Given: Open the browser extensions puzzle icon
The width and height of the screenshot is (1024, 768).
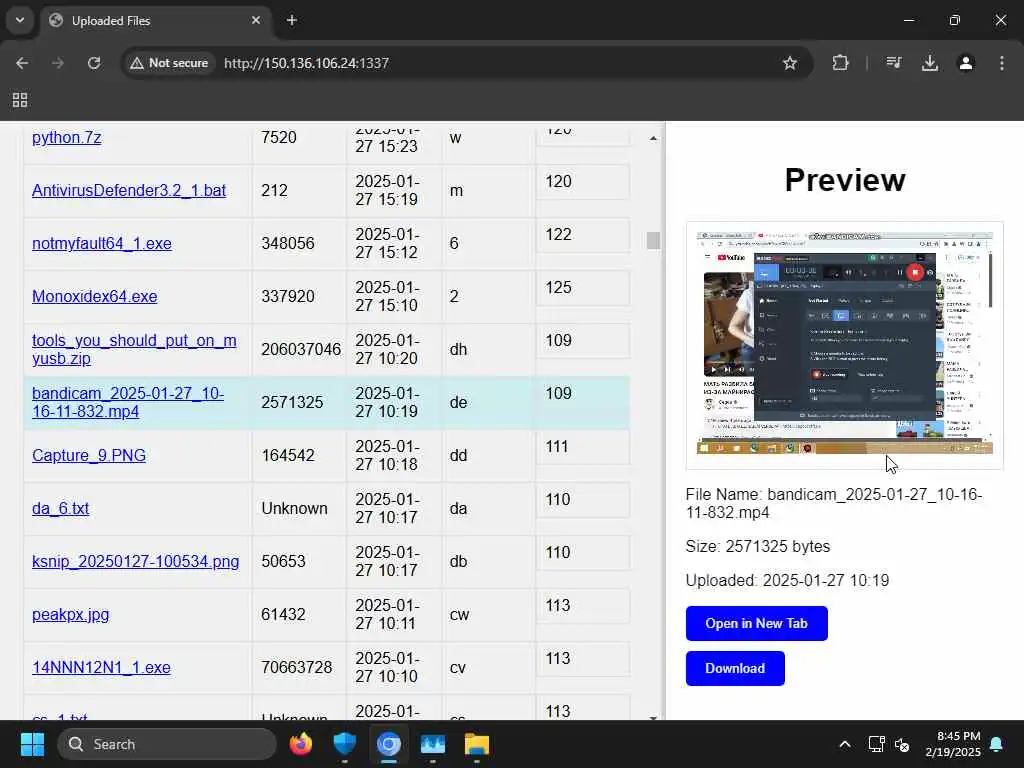Looking at the screenshot, I should [x=840, y=63].
